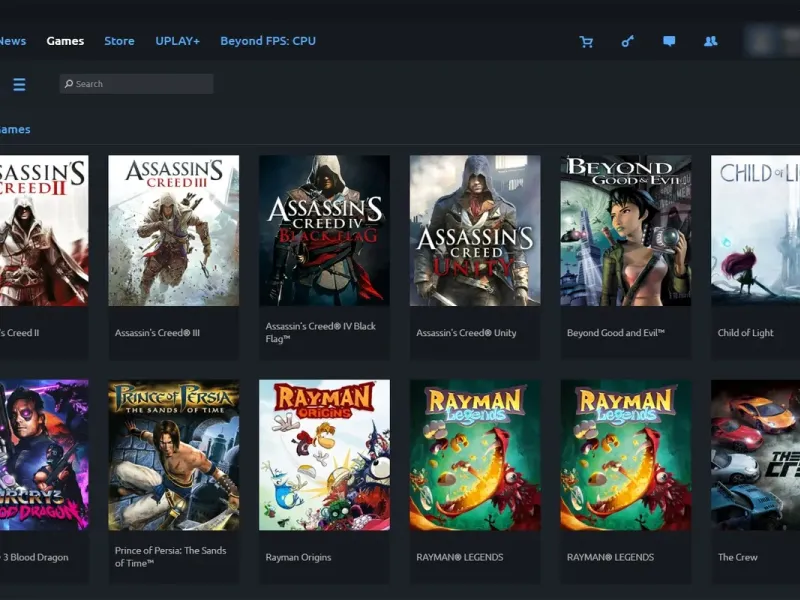Viewport: 800px width, 600px height.
Task: Select Beyond Good & Evil cover art
Action: click(626, 231)
